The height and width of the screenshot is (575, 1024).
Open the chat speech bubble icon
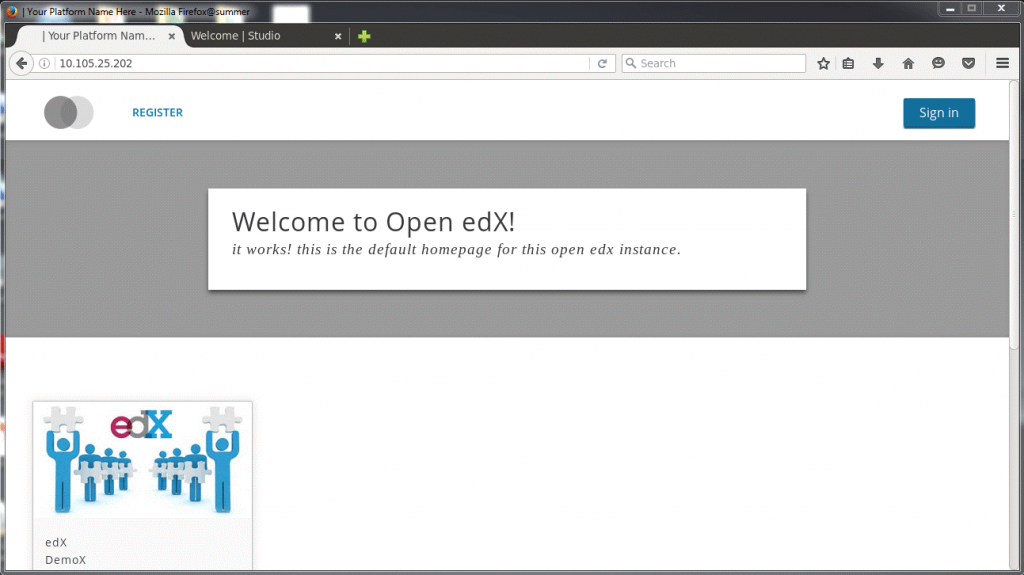click(938, 63)
